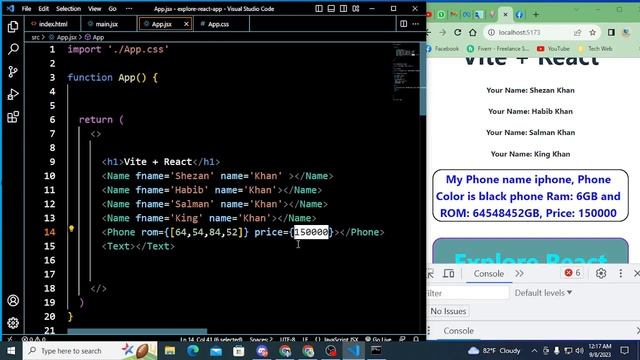Click the horizontal scrollbar of the editor
The height and width of the screenshot is (360, 640).
tap(137, 331)
